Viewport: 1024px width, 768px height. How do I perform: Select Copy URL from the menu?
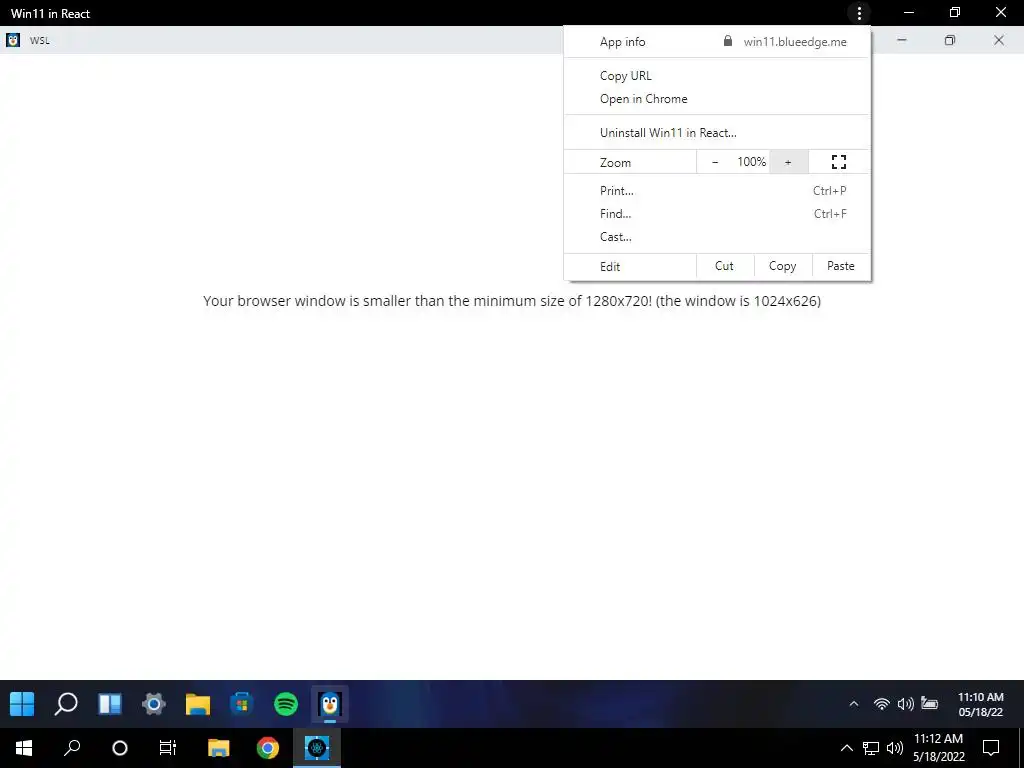point(717,76)
